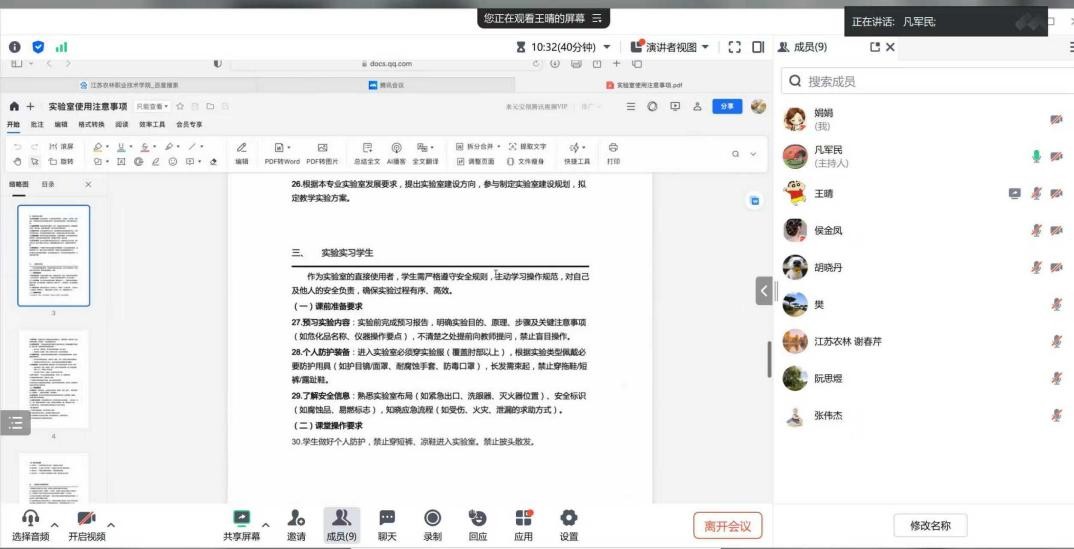The width and height of the screenshot is (1074, 549).
Task: Open the Chat (聊天) panel
Action: [386, 518]
